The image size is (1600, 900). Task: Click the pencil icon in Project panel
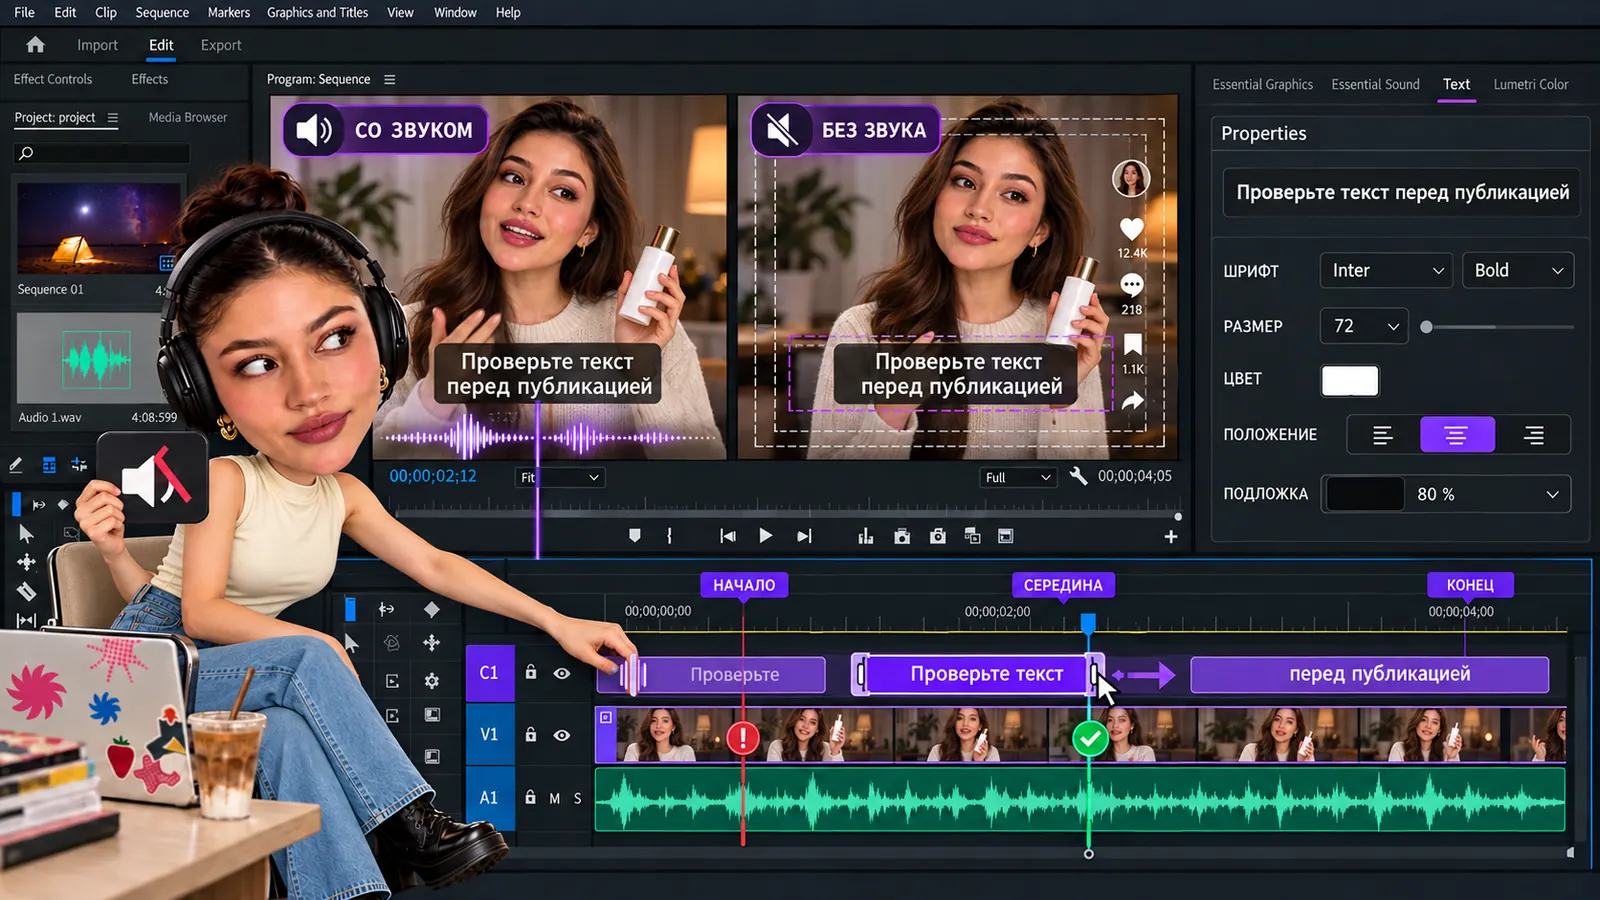coord(16,465)
